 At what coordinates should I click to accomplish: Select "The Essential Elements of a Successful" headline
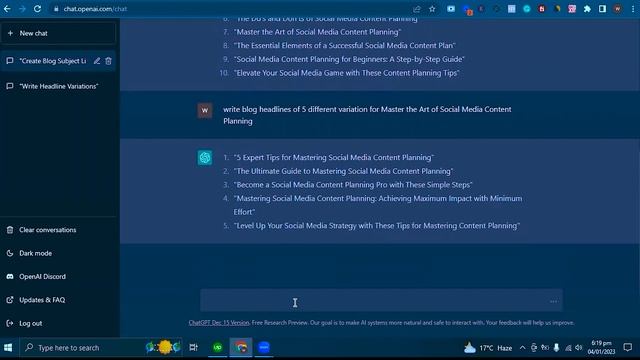tap(344, 45)
